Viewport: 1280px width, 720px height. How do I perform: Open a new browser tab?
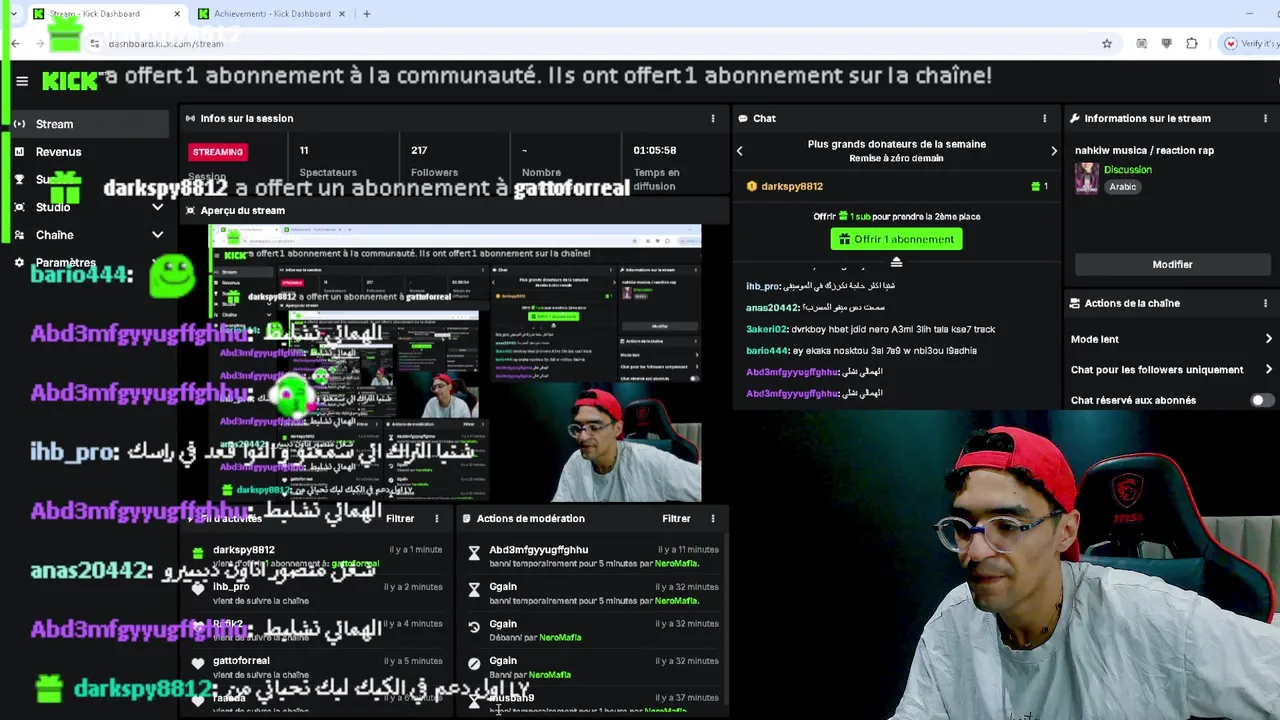366,14
